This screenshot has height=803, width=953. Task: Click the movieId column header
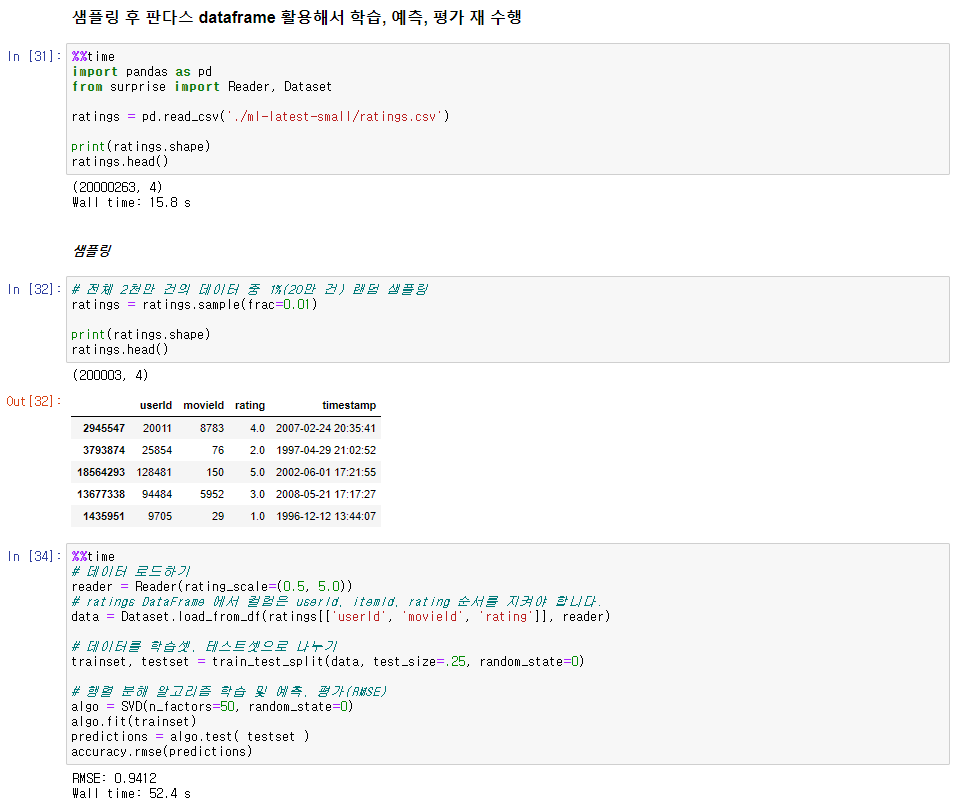(x=204, y=405)
